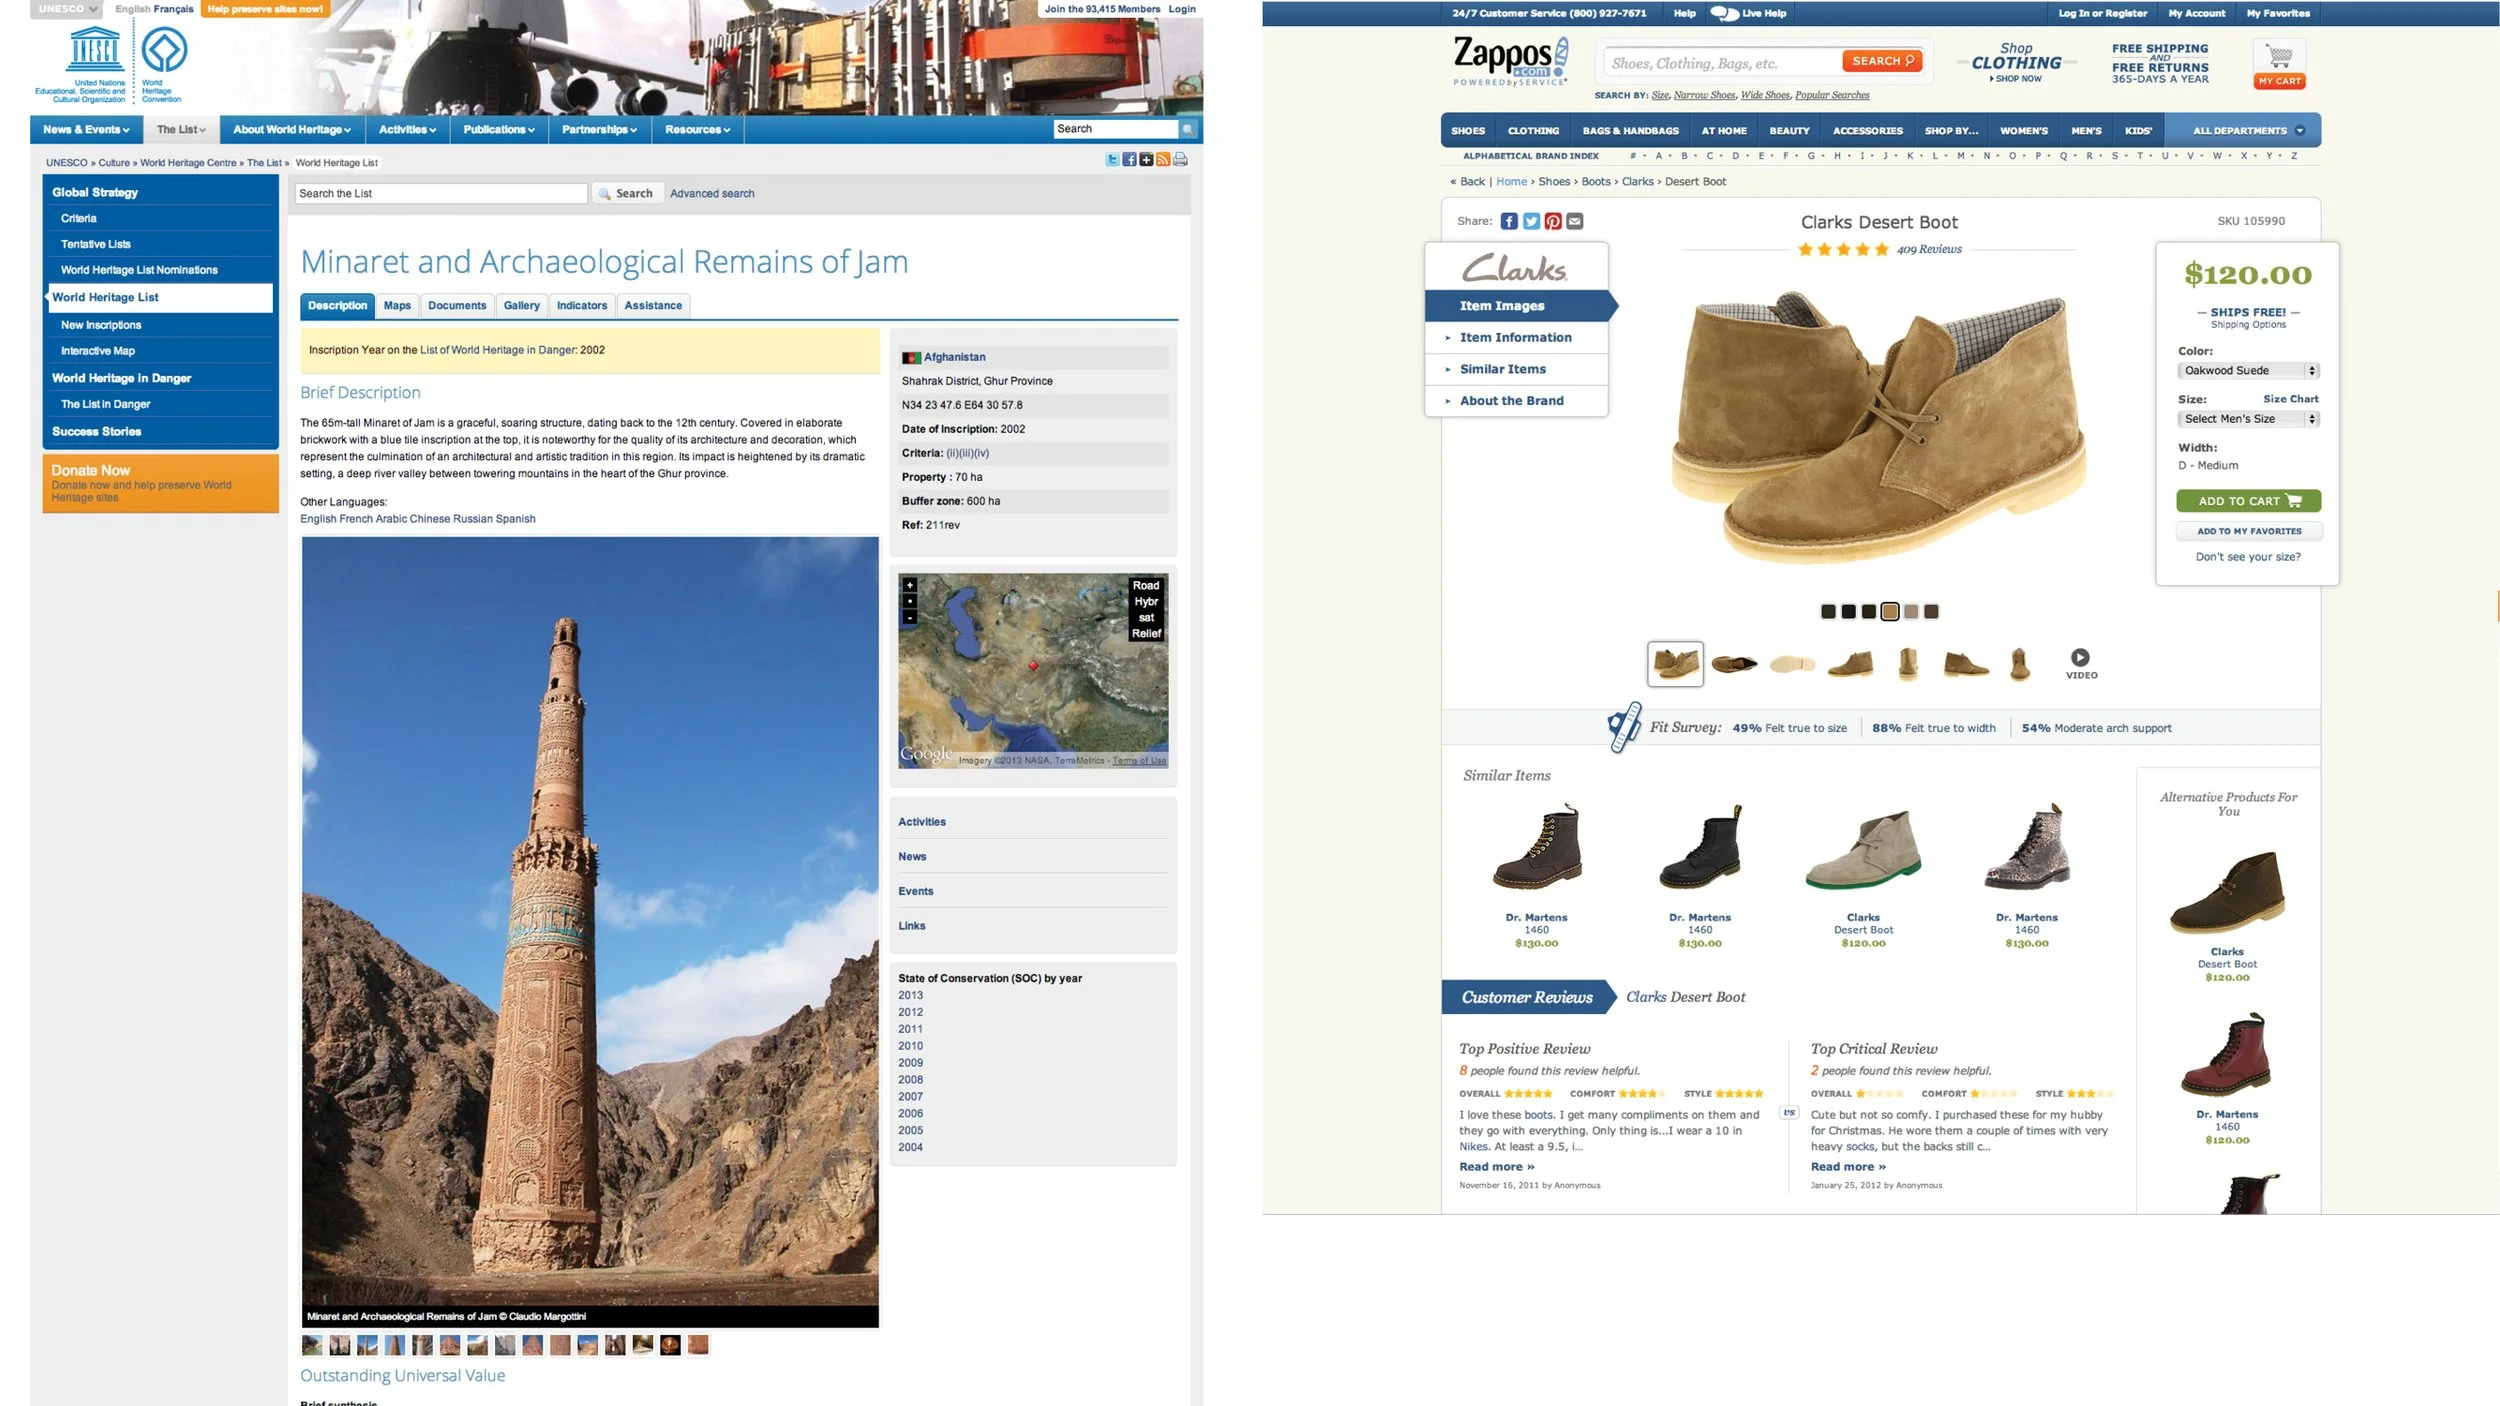Open 409 Reviews link

coord(1929,249)
